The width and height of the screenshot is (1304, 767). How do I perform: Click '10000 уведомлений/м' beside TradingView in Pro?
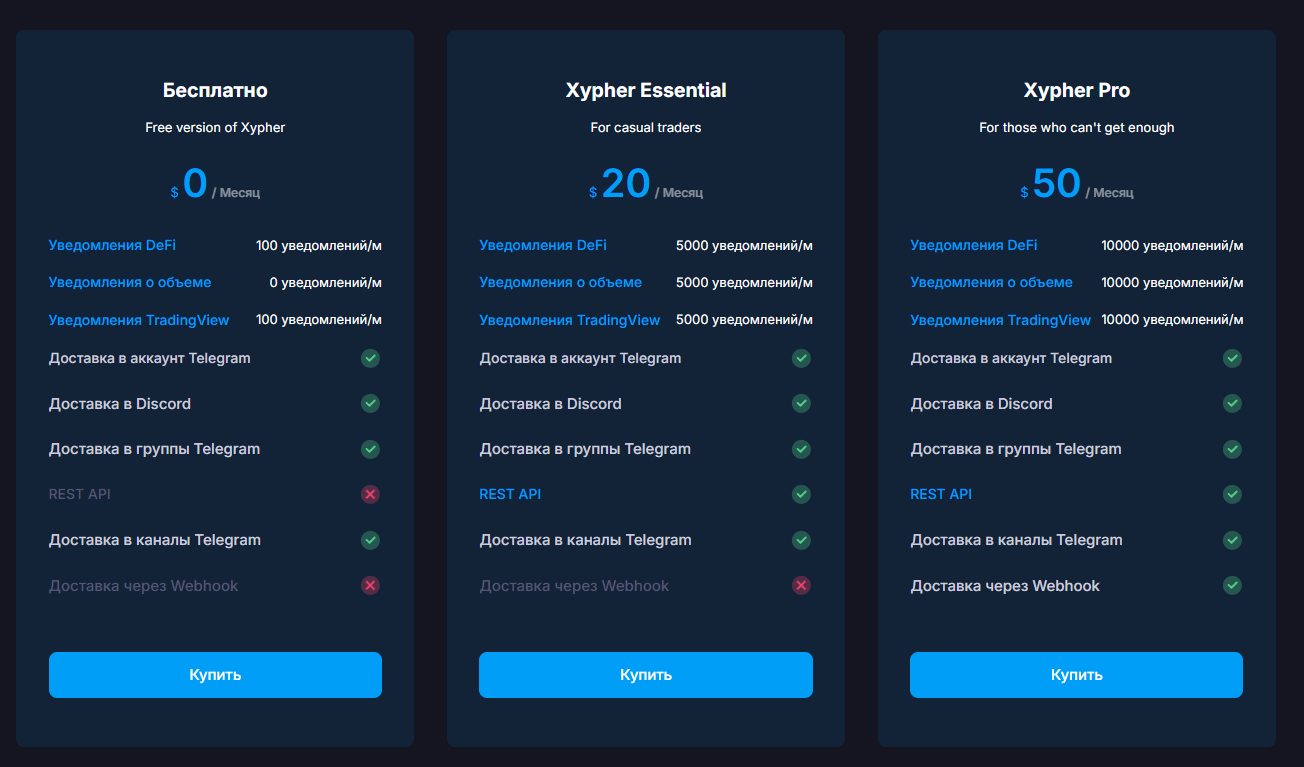1173,321
